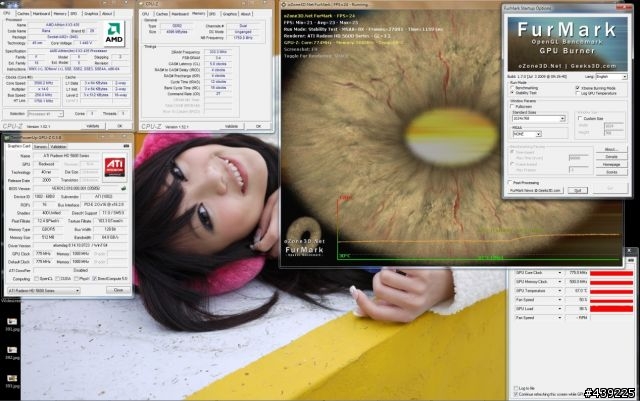The image size is (640, 401).
Task: Expand the GPU Memory Clock sensor dropdown
Action: 560,282
